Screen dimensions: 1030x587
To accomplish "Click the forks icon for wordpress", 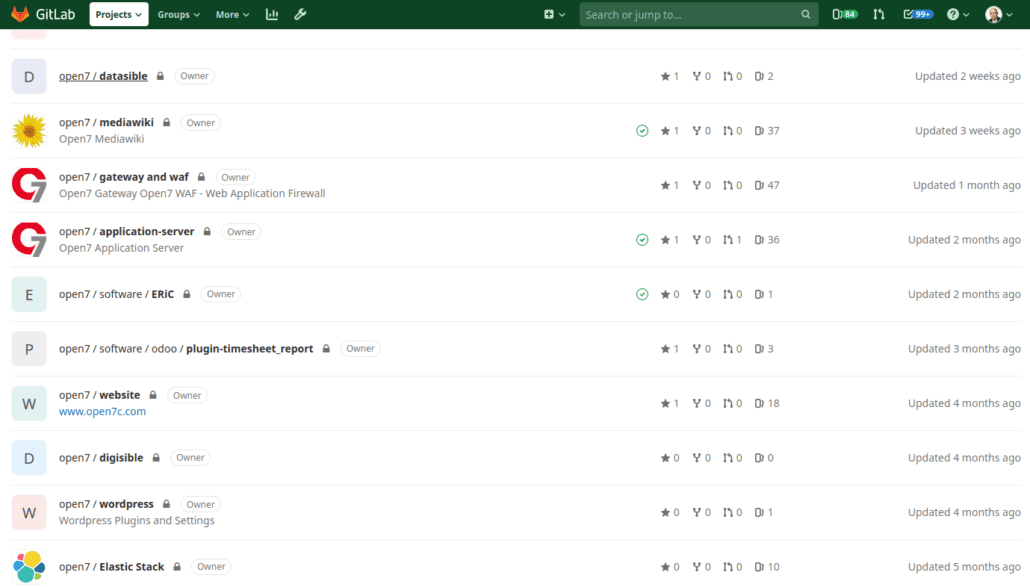I will click(696, 512).
